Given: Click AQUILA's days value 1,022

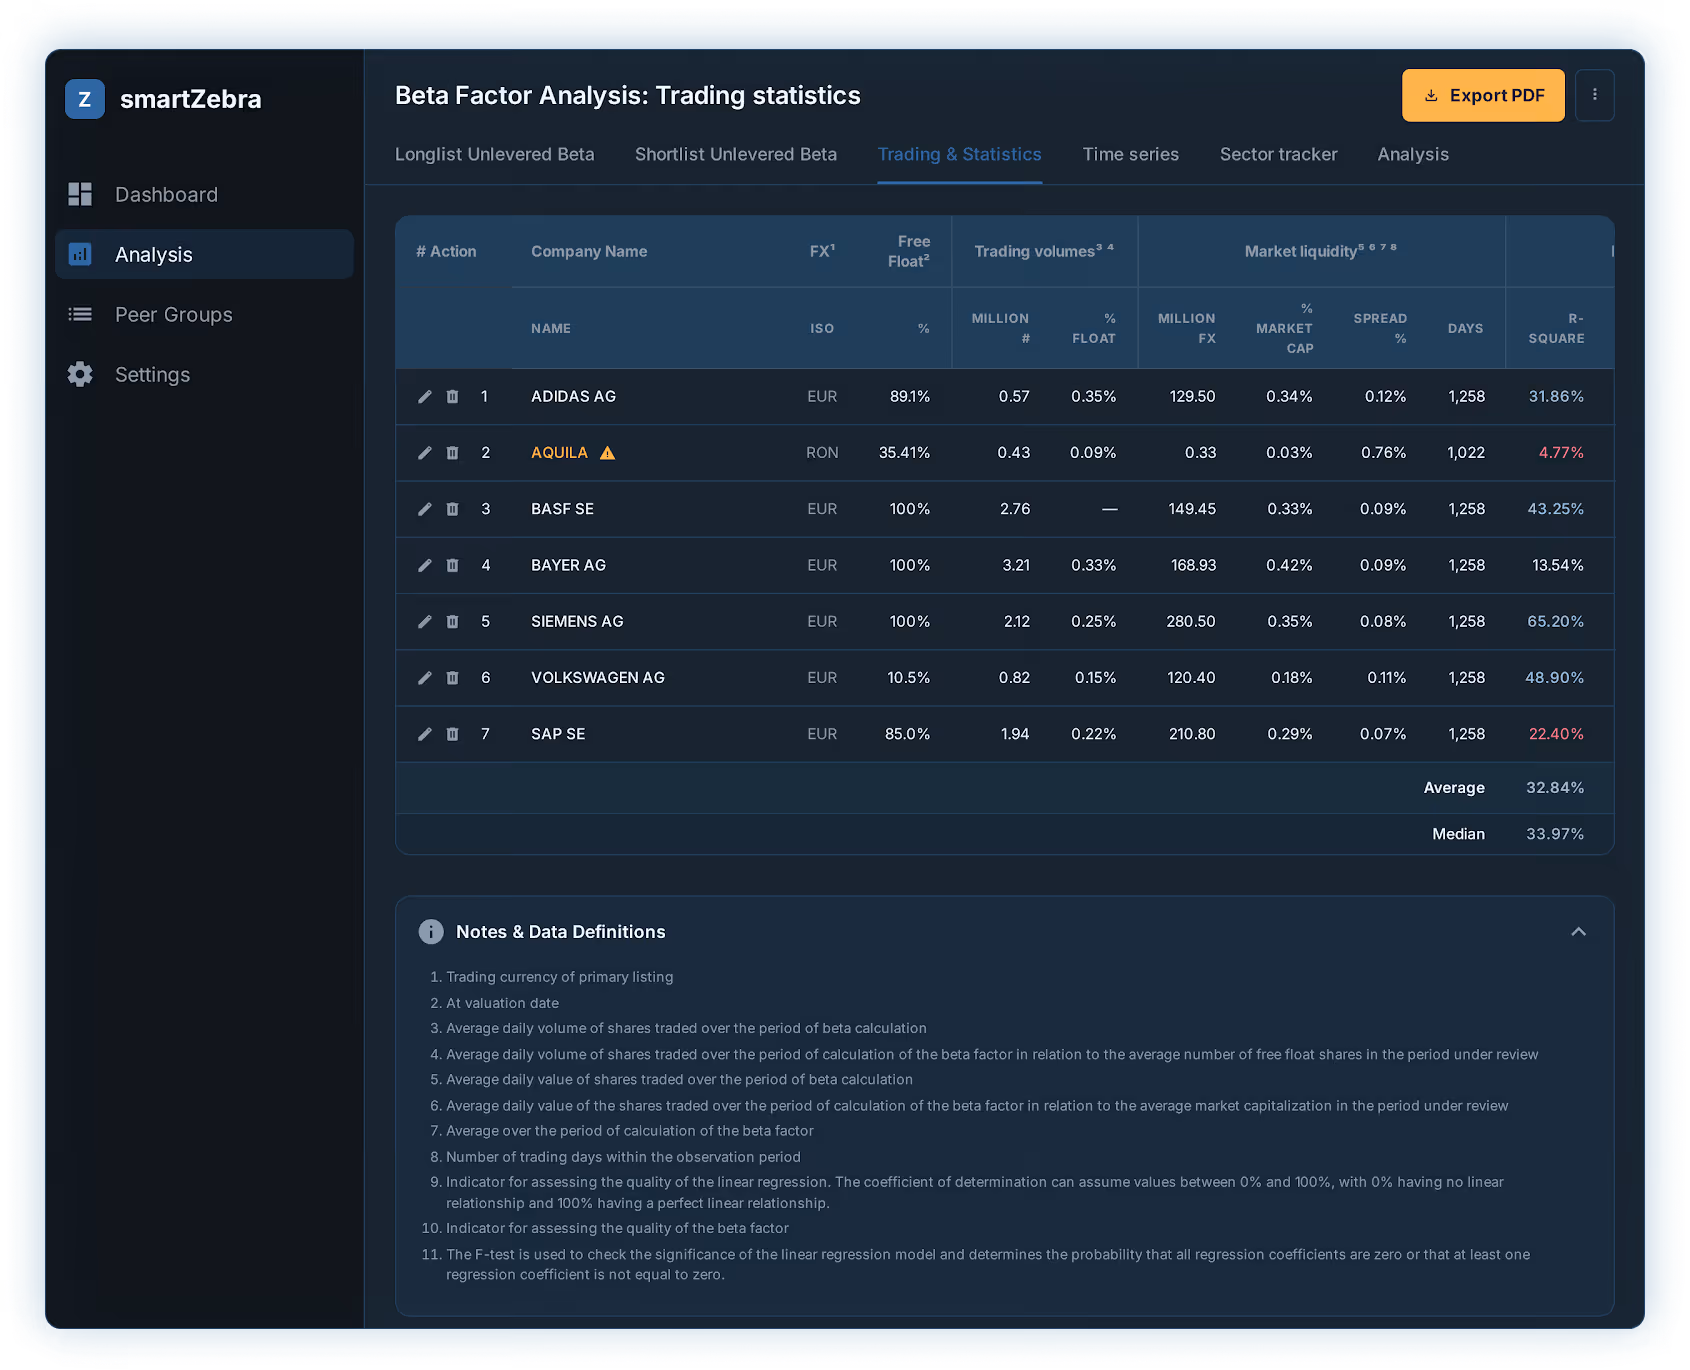Looking at the screenshot, I should point(1466,453).
